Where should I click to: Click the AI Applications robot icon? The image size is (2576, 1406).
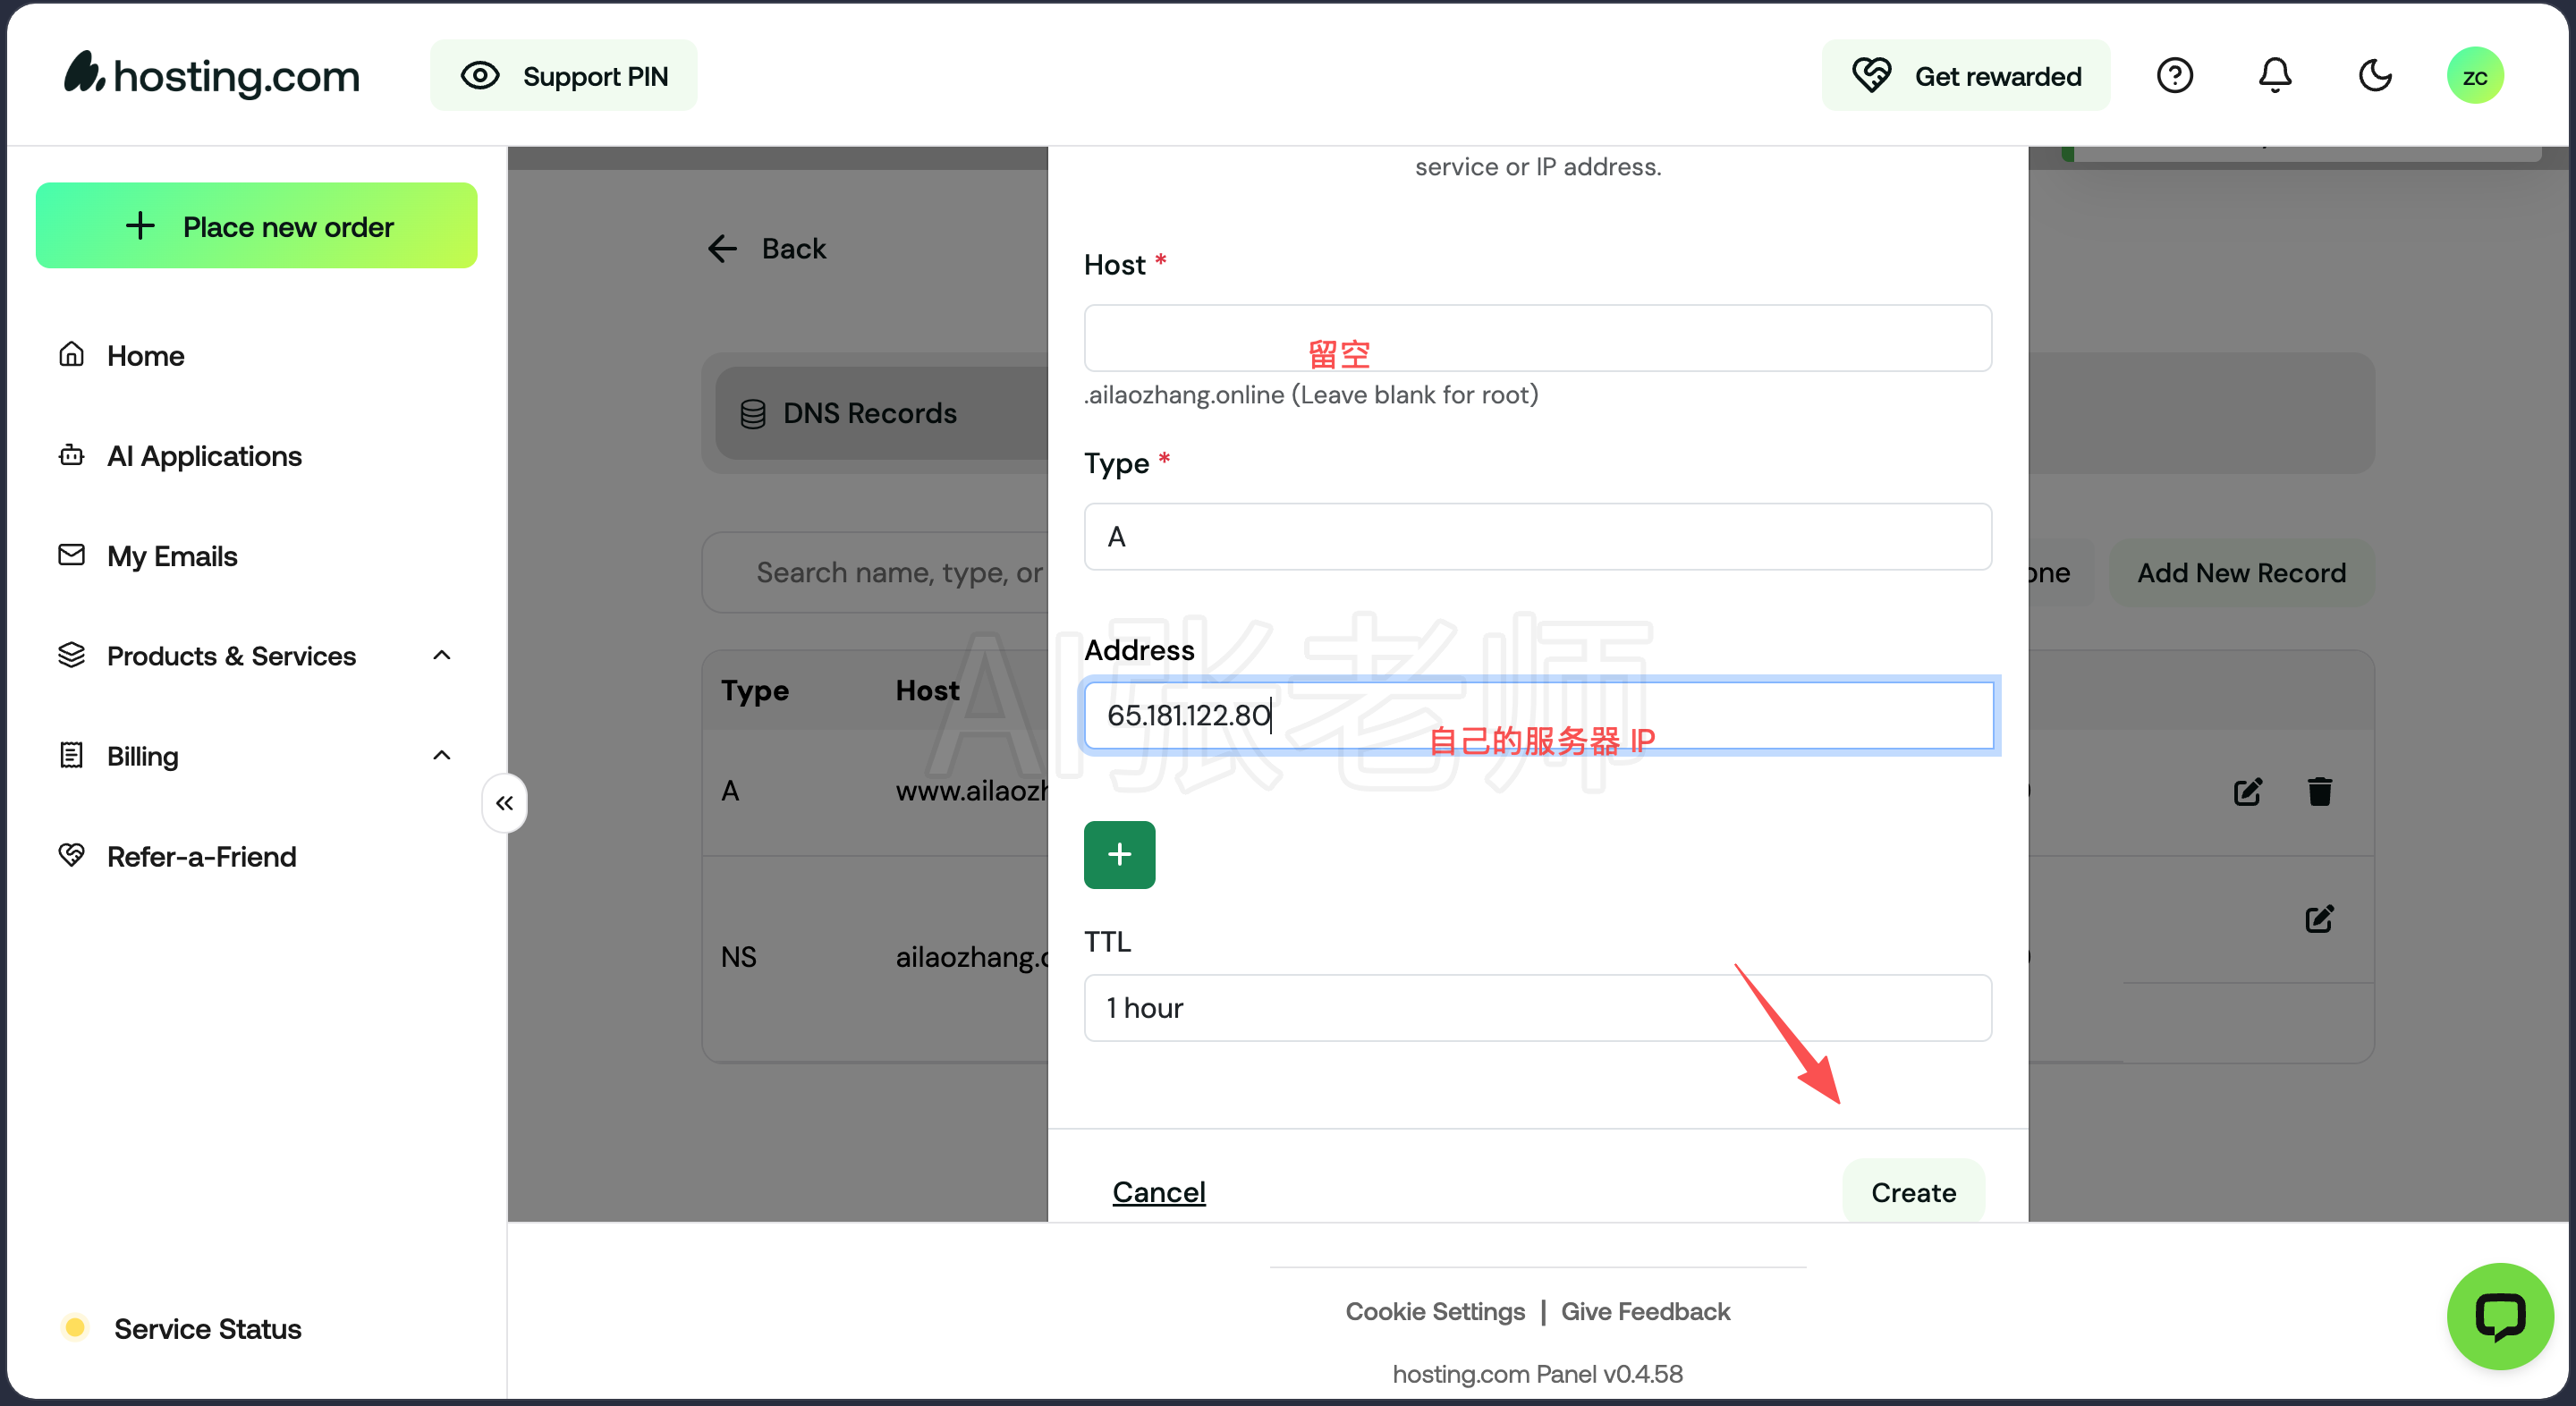pyautogui.click(x=71, y=454)
